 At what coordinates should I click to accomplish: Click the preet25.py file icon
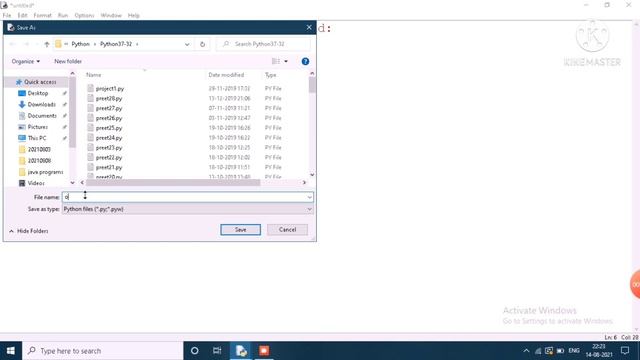pos(90,128)
